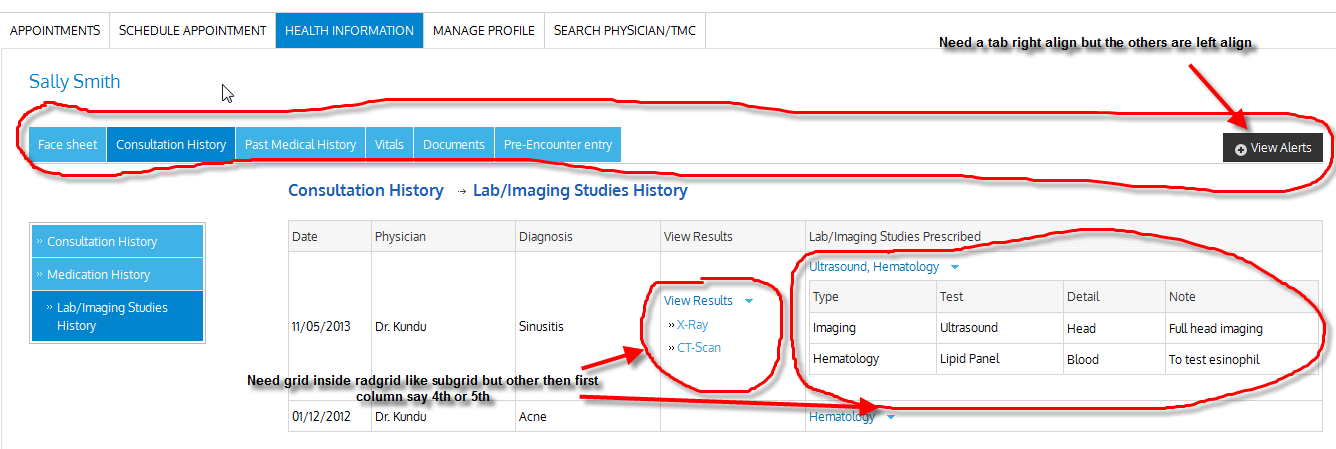
Task: Switch to the Vitals sub-tab
Action: coord(389,144)
